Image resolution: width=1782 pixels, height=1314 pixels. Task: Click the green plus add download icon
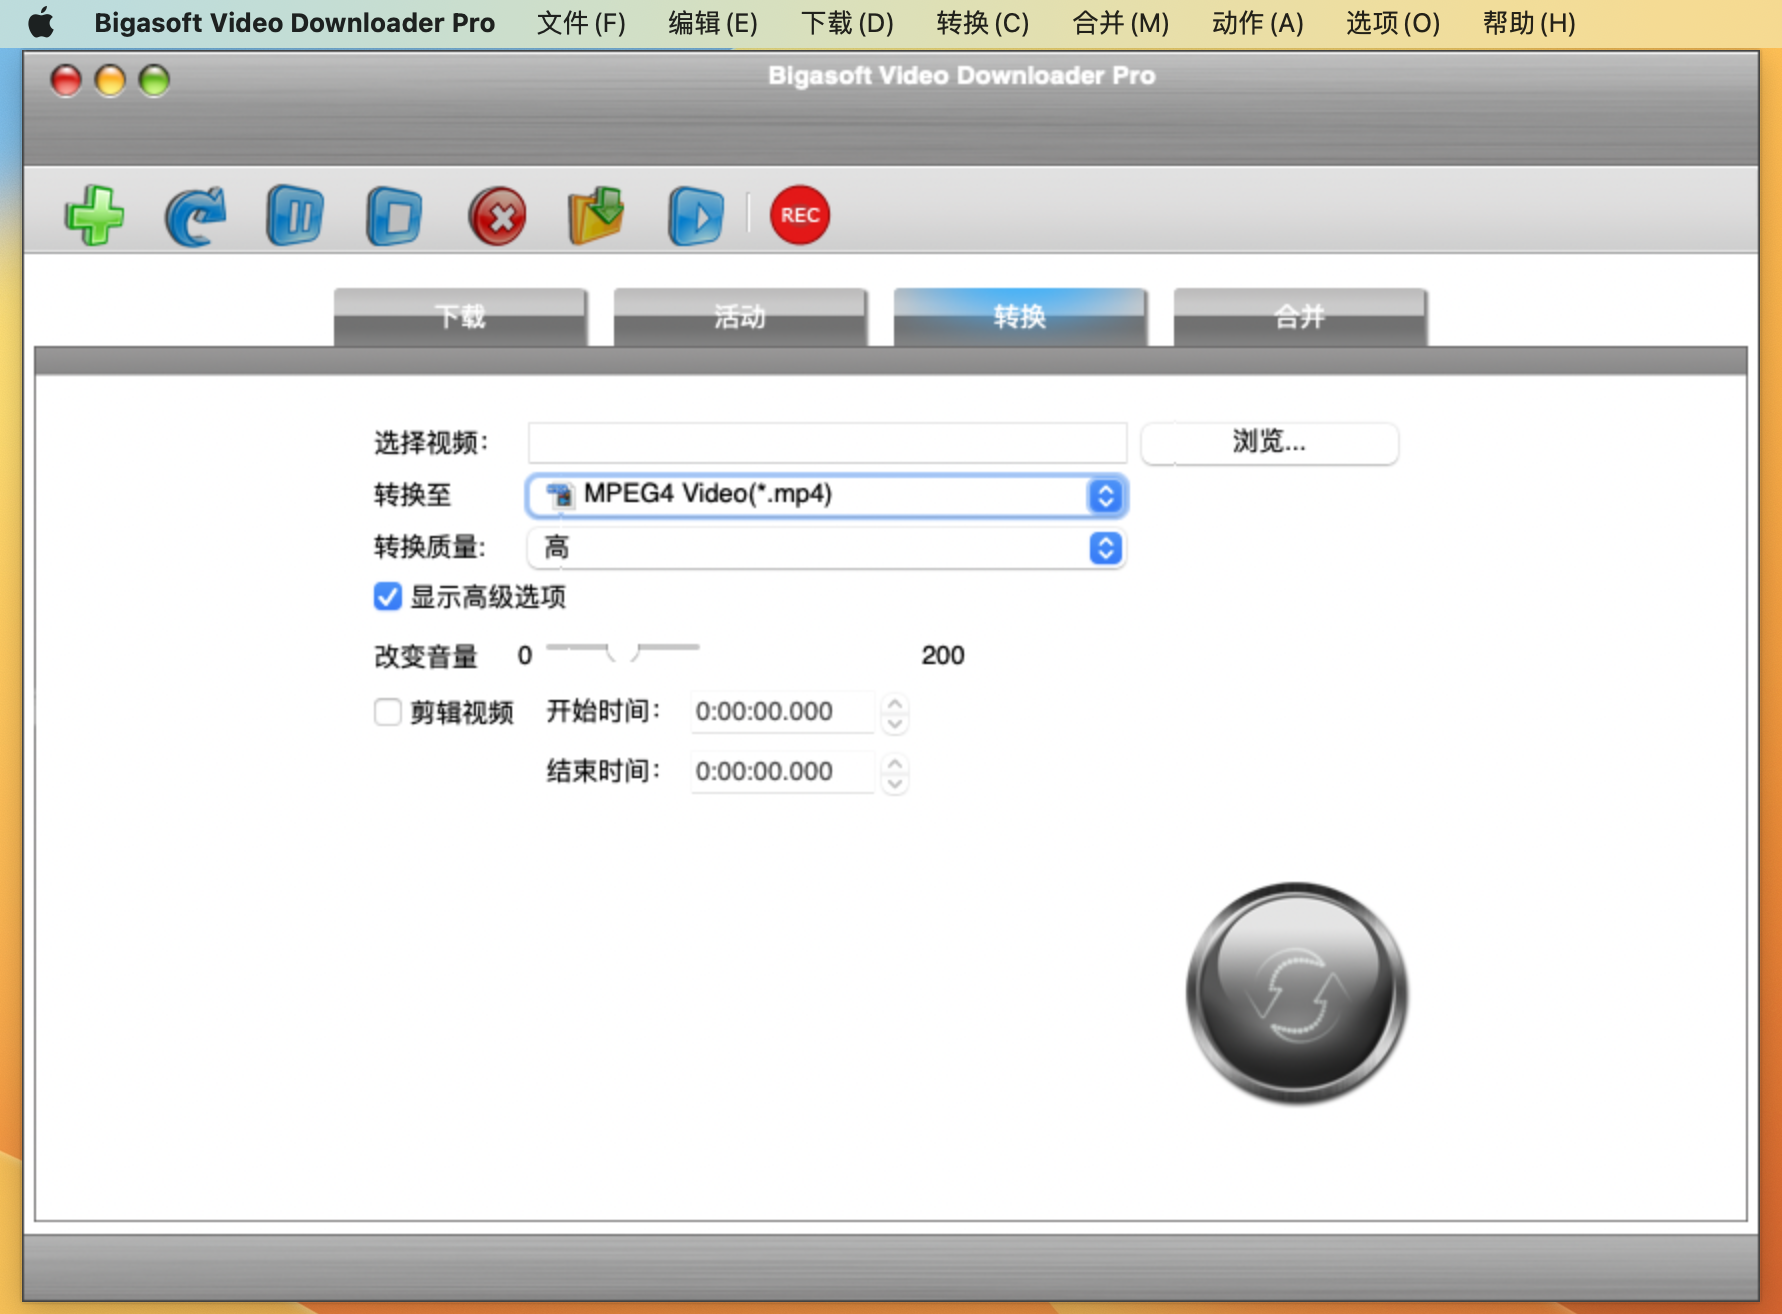pos(95,215)
